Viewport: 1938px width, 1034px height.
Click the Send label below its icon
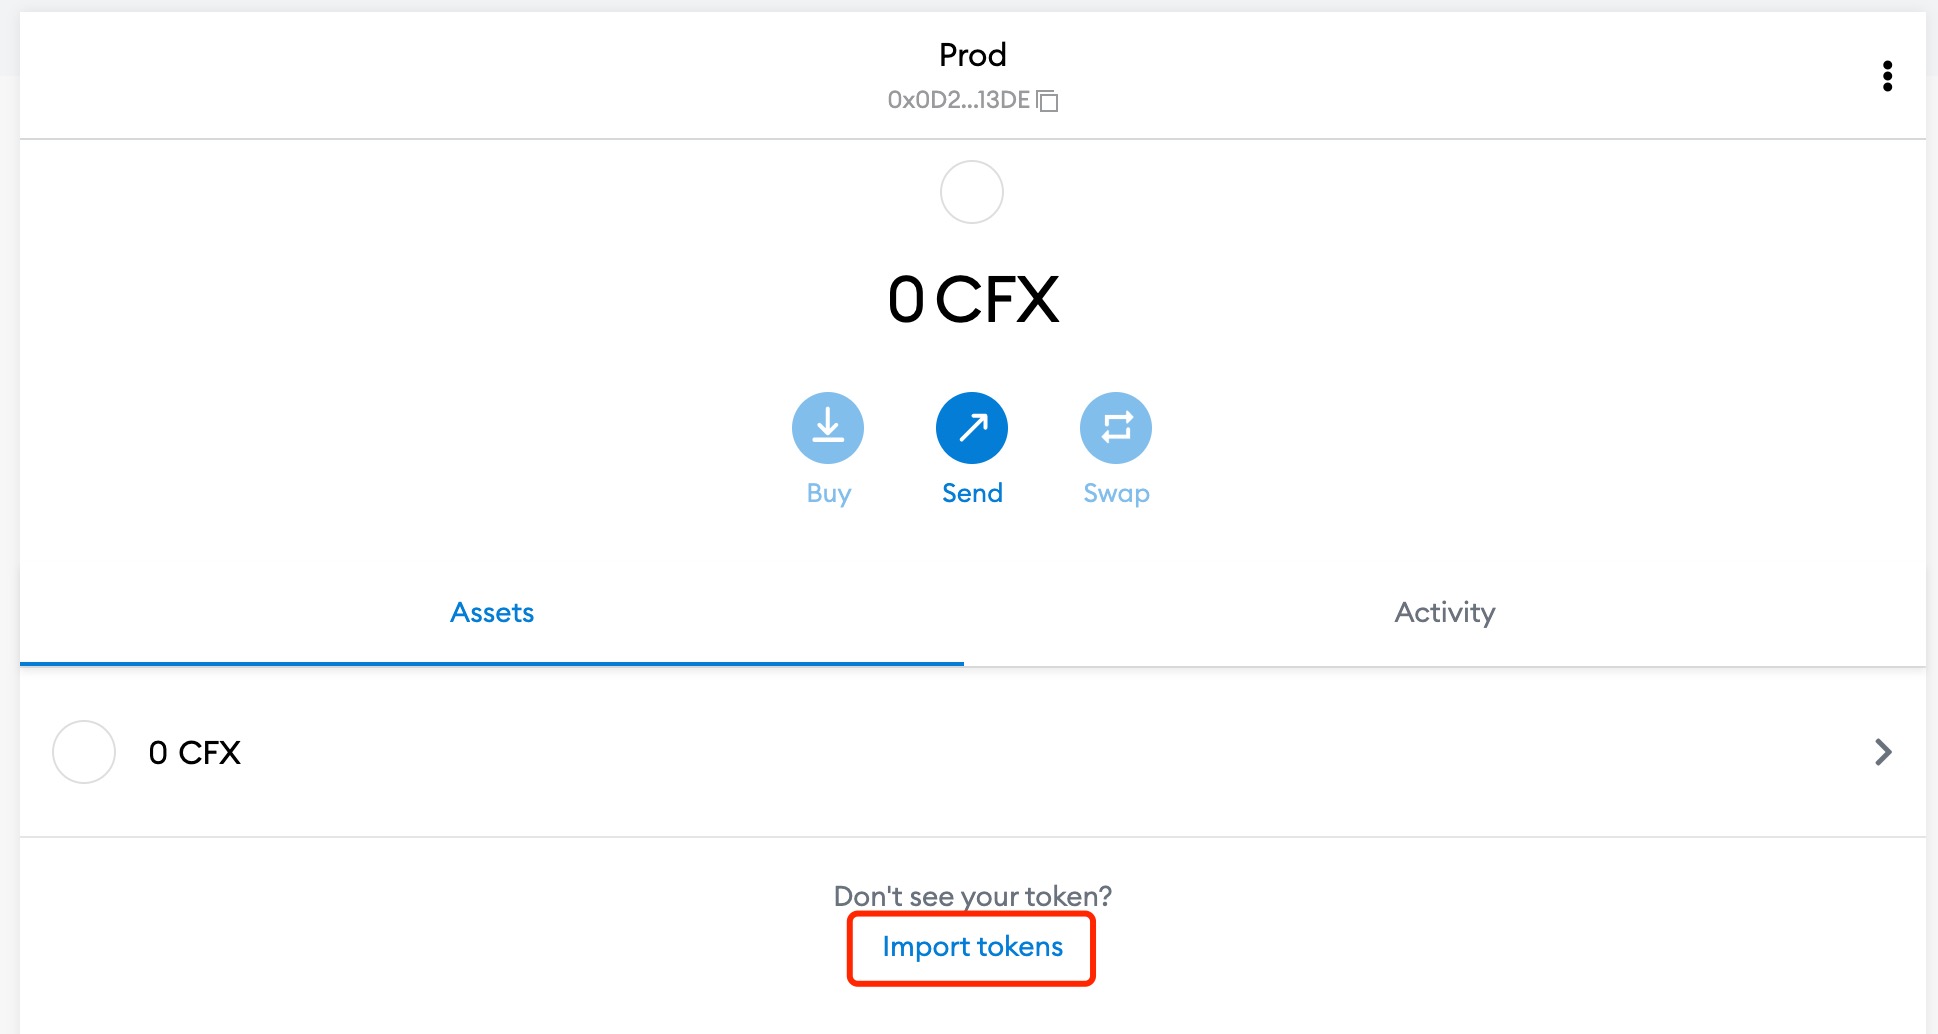[971, 492]
